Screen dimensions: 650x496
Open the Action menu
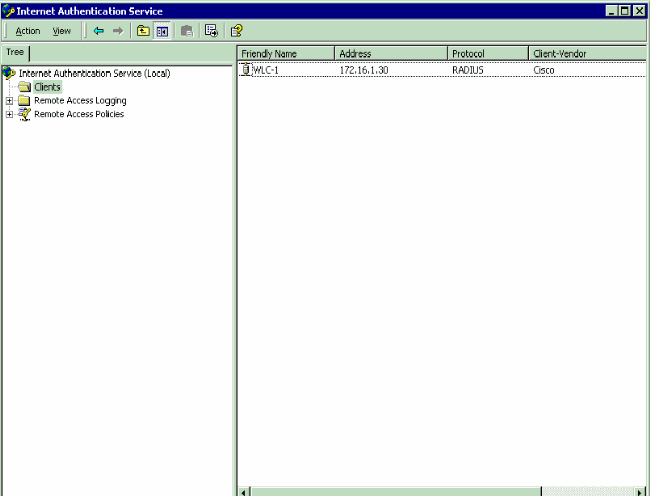click(x=28, y=31)
